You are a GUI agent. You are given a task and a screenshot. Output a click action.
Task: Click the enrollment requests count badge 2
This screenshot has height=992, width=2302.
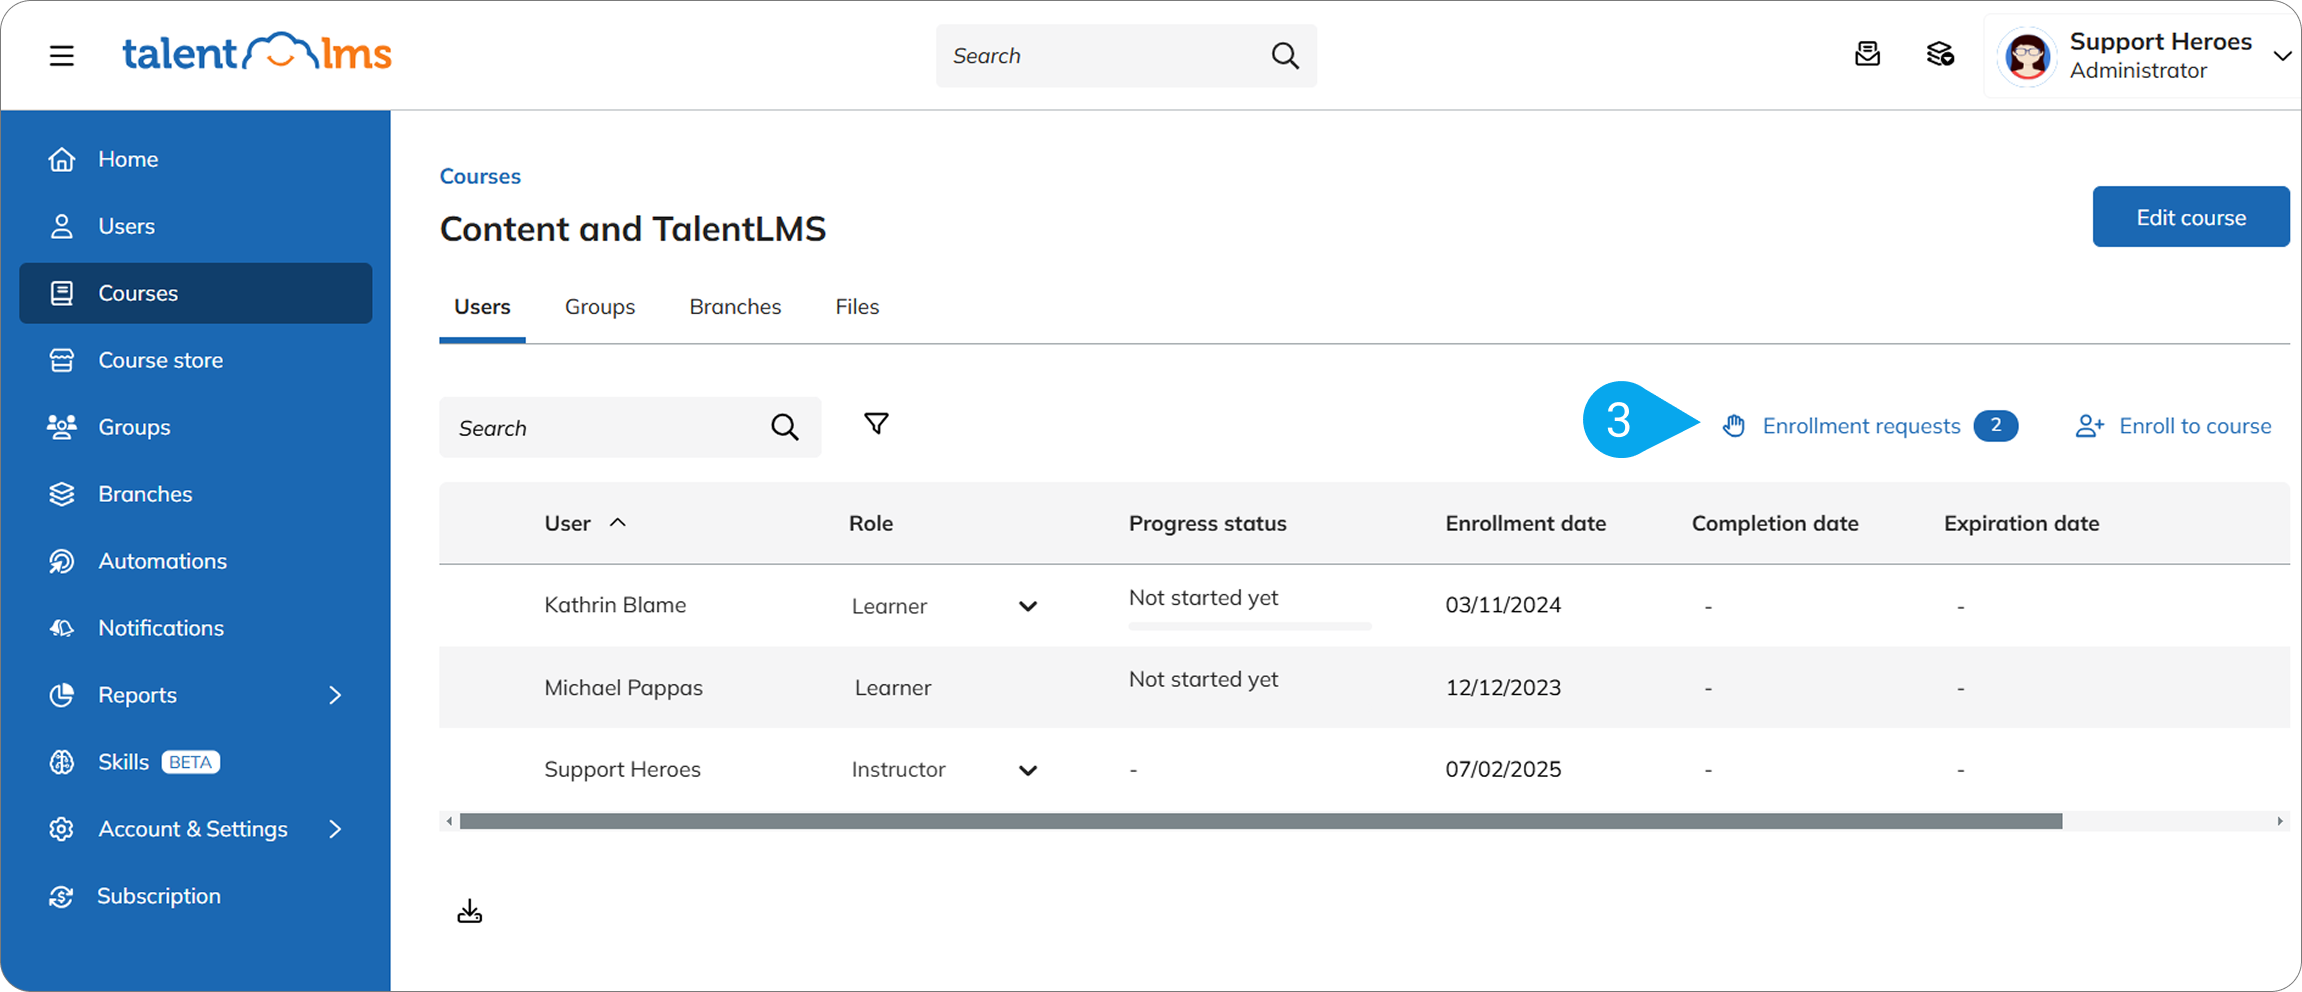pyautogui.click(x=1995, y=426)
